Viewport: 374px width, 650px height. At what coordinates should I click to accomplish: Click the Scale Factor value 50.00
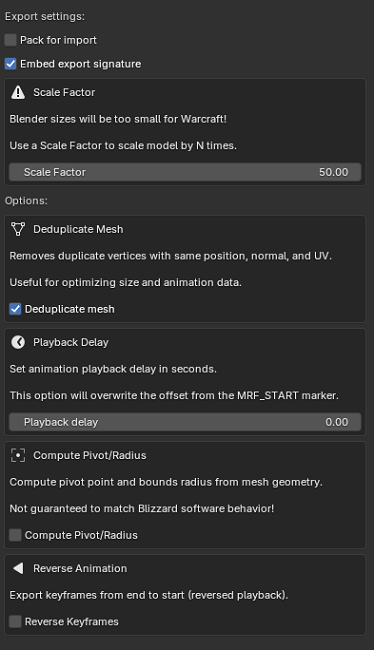pos(333,172)
